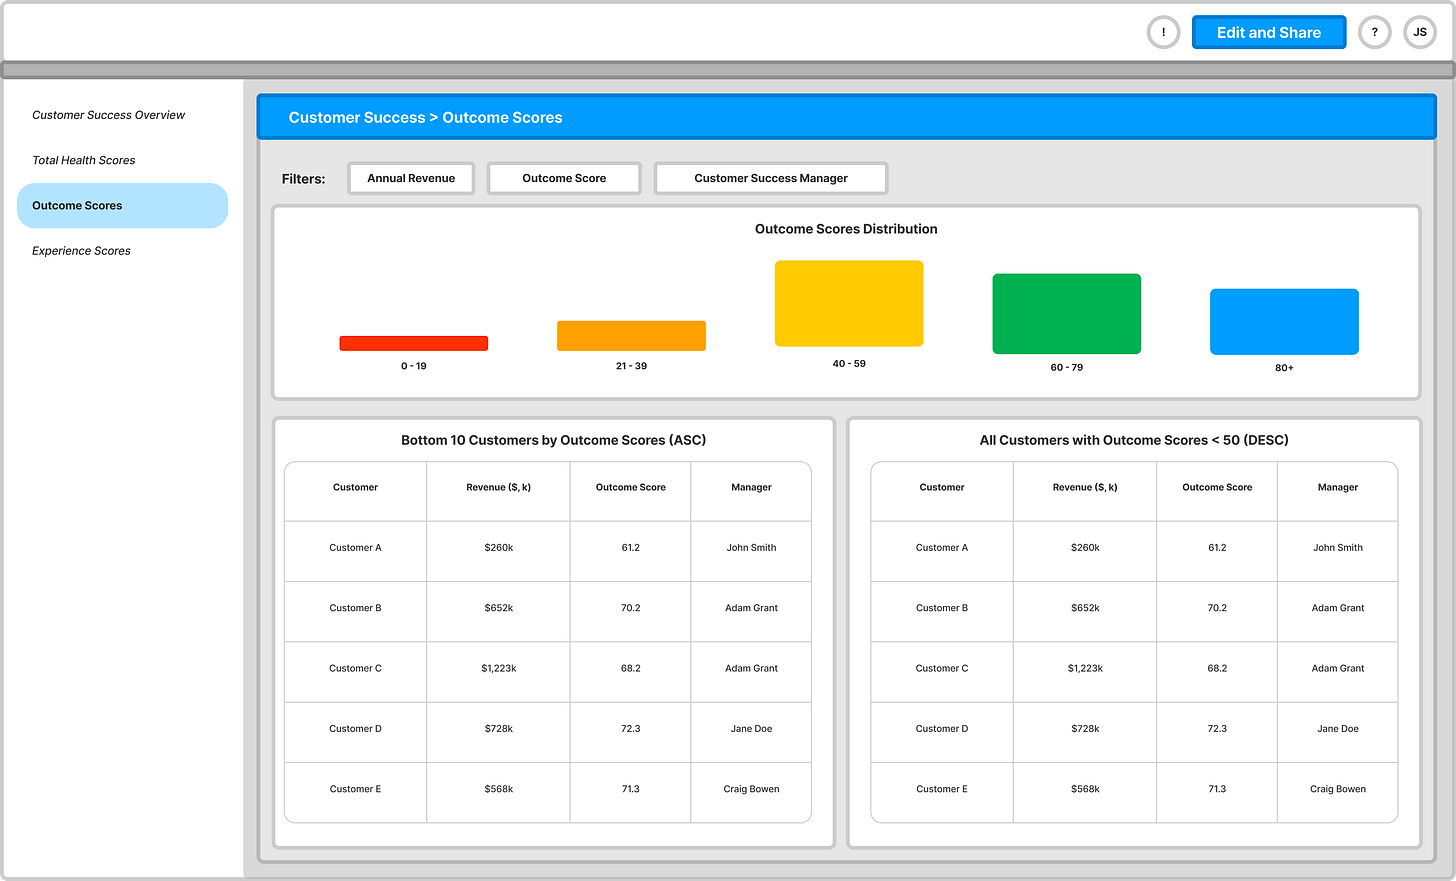
Task: Click the Outcome Scores Distribution chart title
Action: 846,229
